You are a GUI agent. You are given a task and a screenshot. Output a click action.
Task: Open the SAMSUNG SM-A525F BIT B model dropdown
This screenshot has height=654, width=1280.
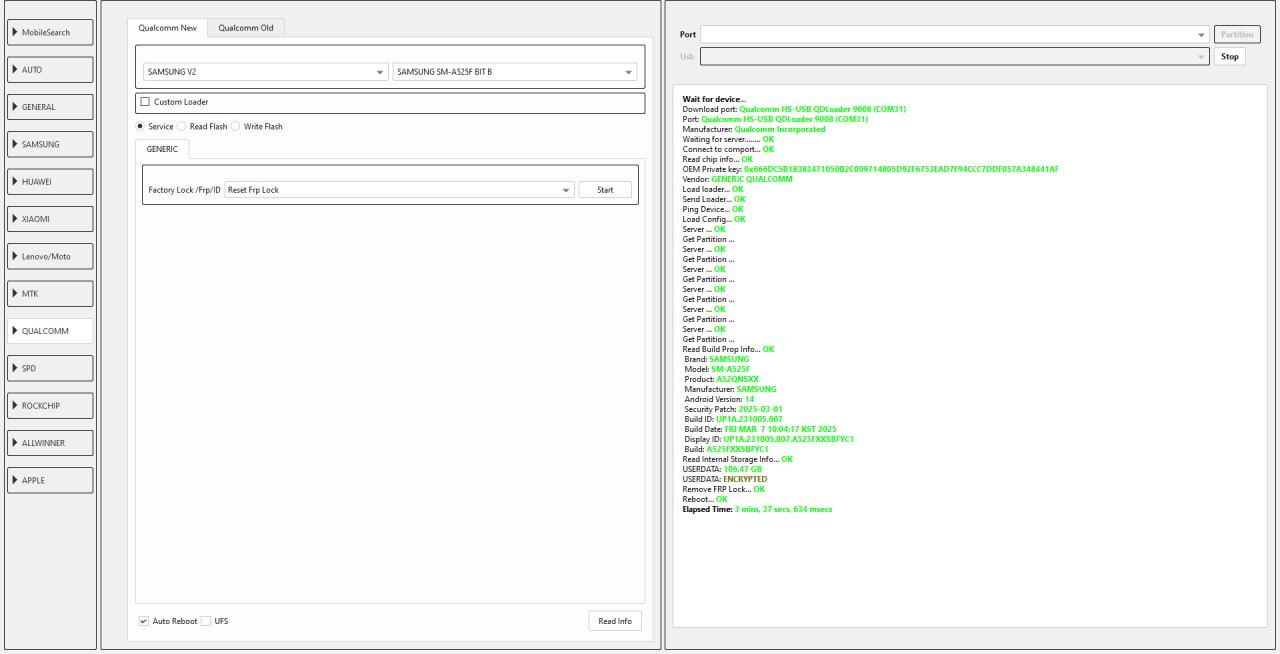515,72
